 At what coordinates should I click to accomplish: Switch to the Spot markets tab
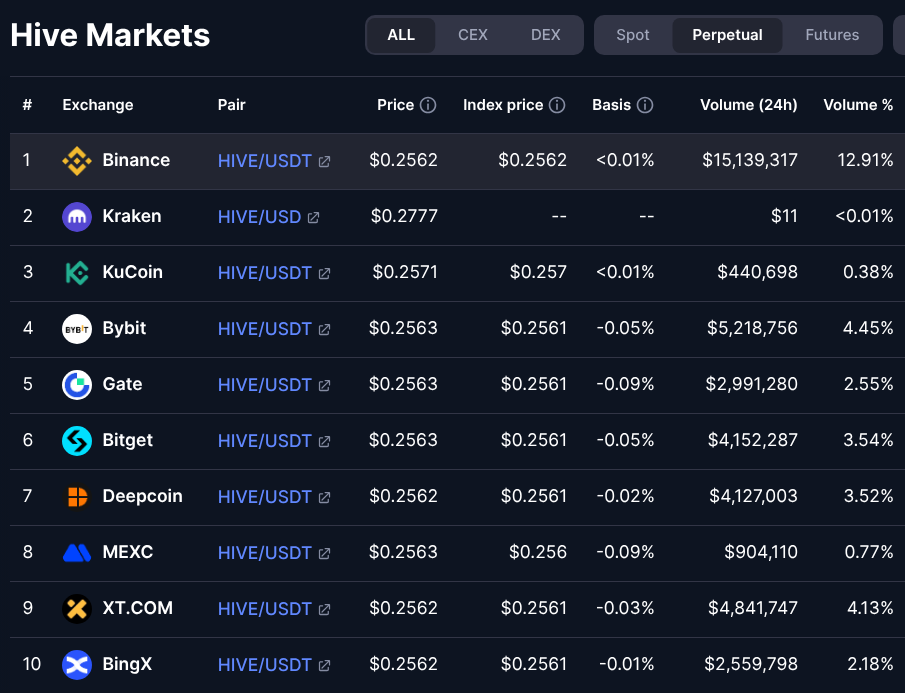pos(633,35)
